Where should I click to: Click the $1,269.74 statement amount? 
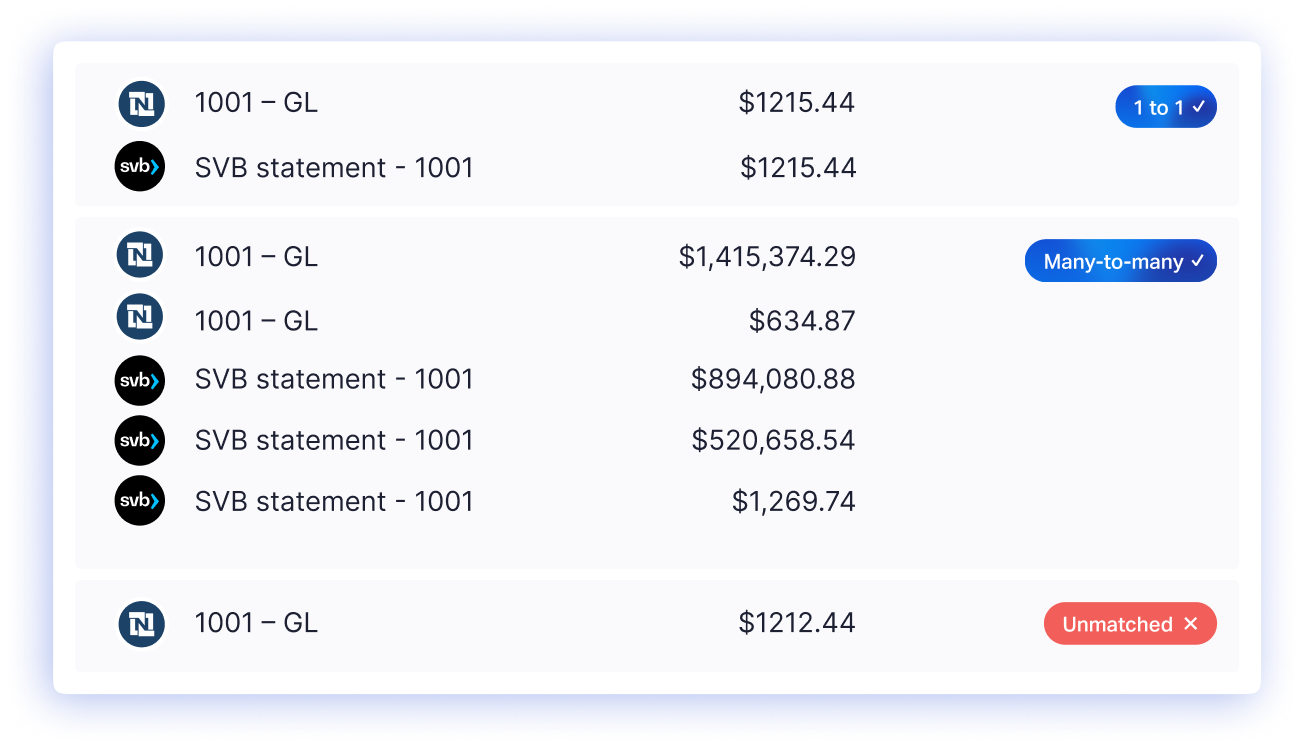point(793,501)
